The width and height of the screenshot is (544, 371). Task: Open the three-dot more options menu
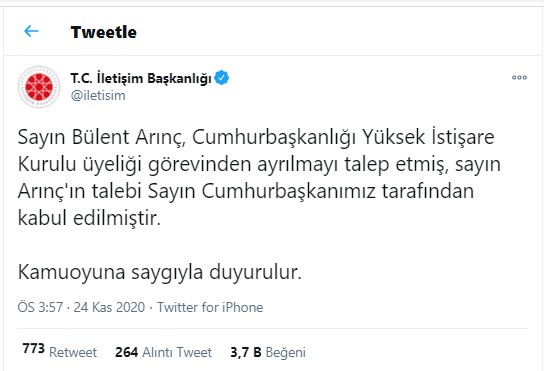pos(519,78)
